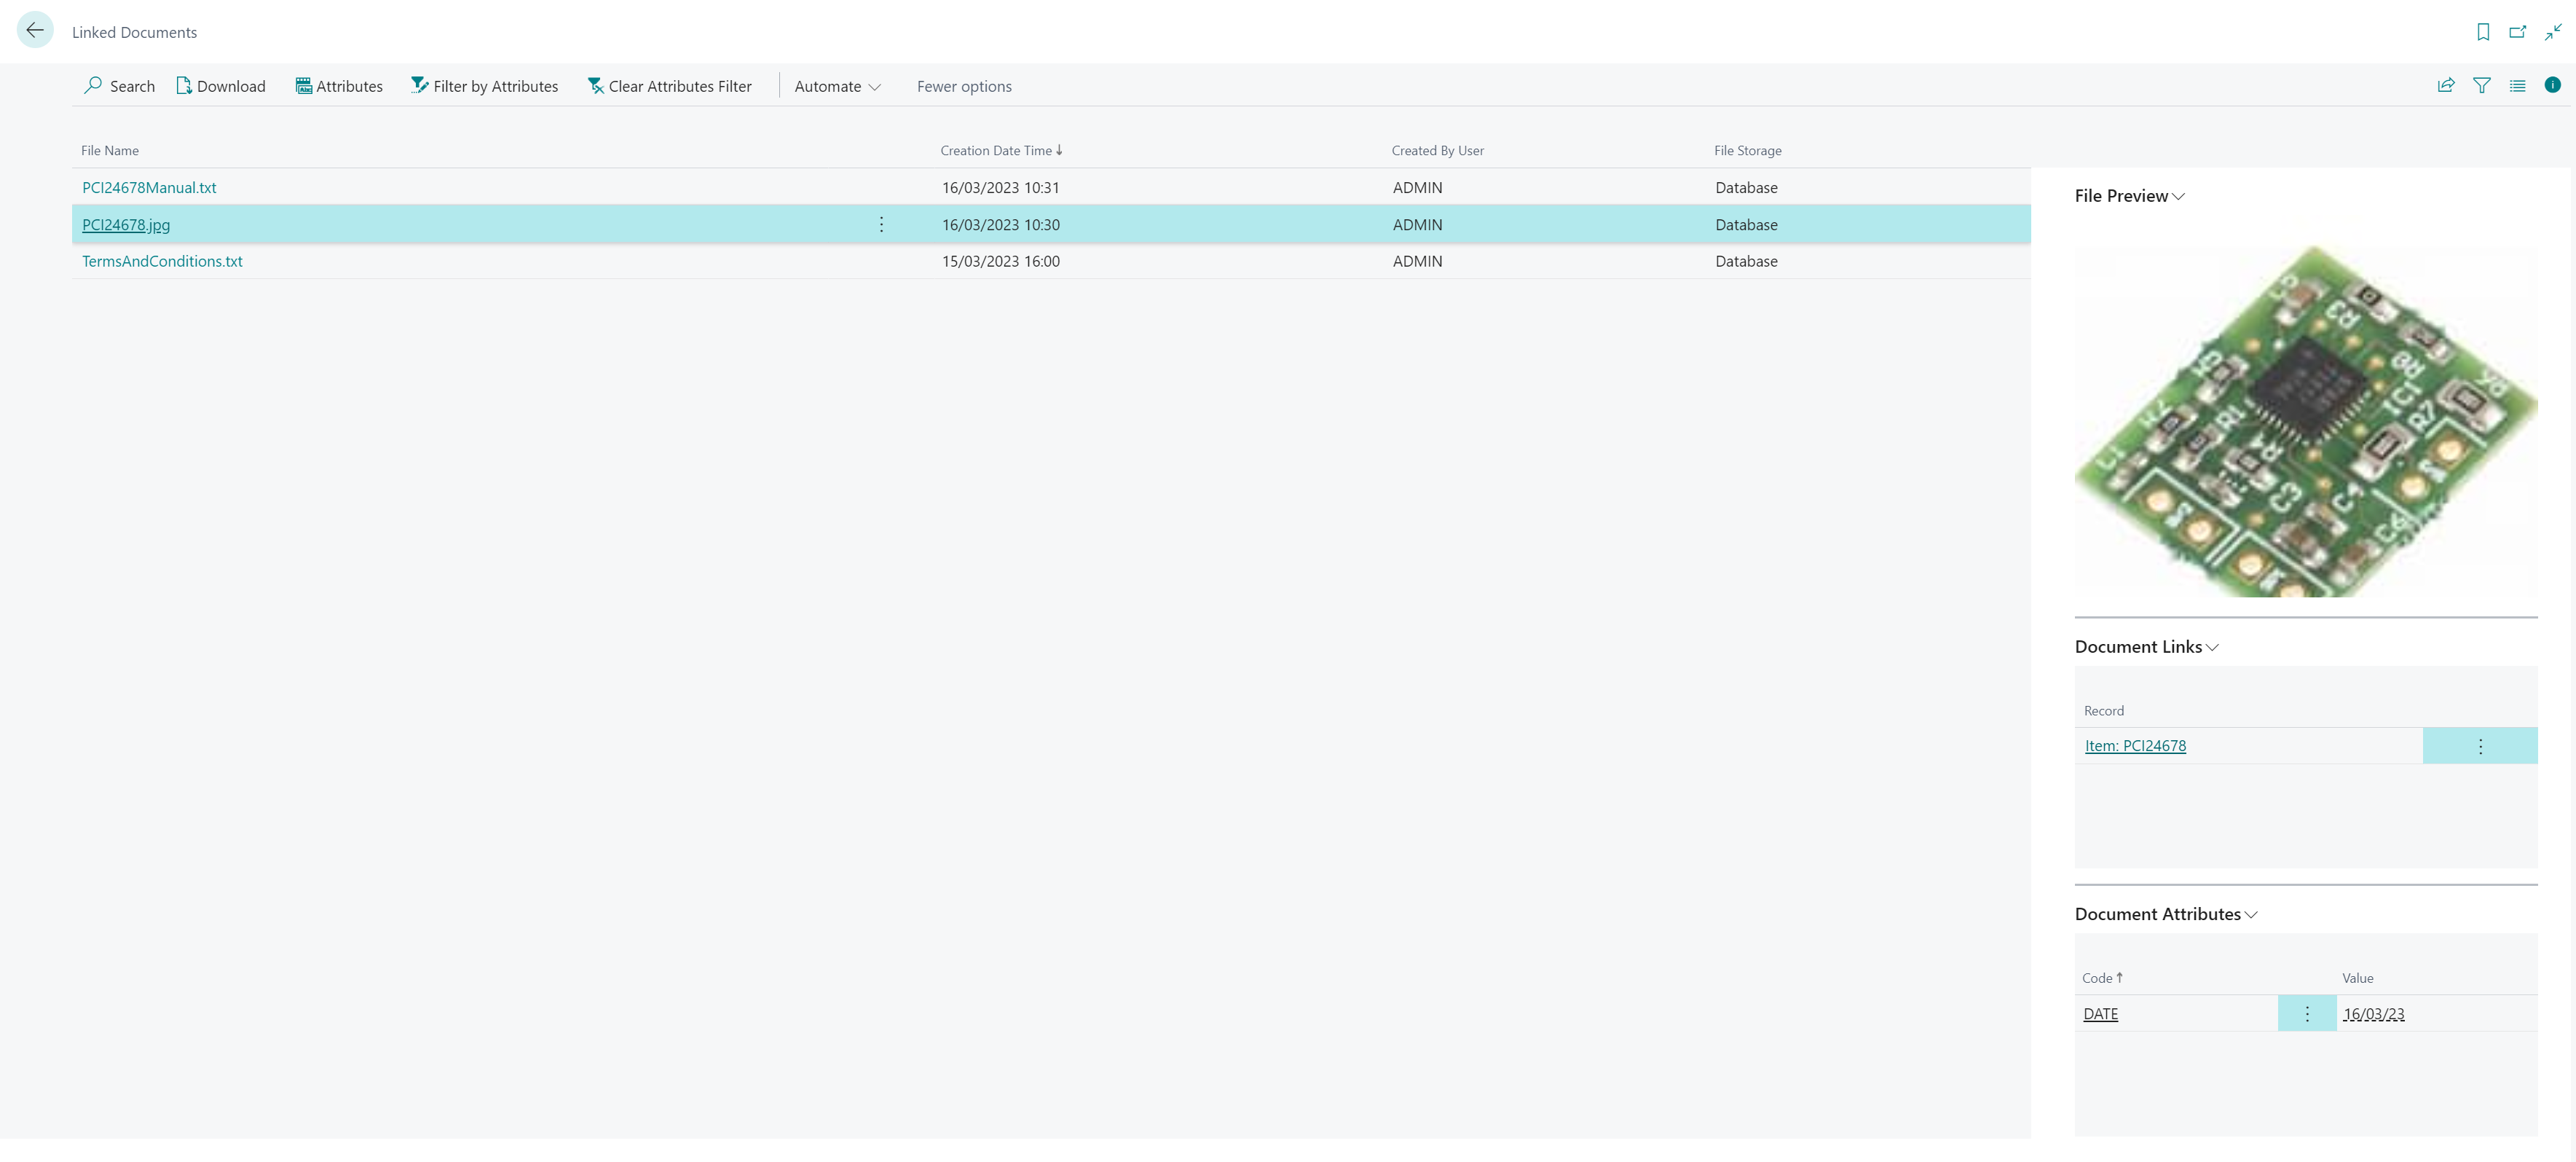Collapse the page using the contract arrows icon
The height and width of the screenshot is (1162, 2576).
tap(2553, 31)
